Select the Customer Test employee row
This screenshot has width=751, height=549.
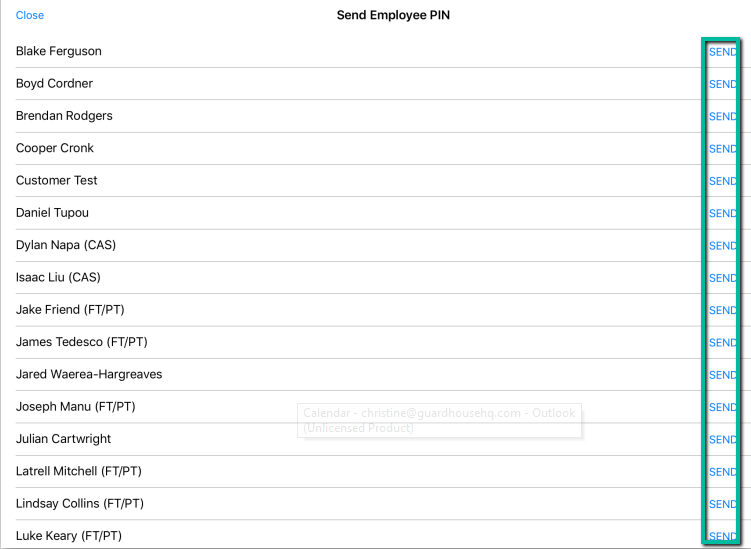pos(358,181)
